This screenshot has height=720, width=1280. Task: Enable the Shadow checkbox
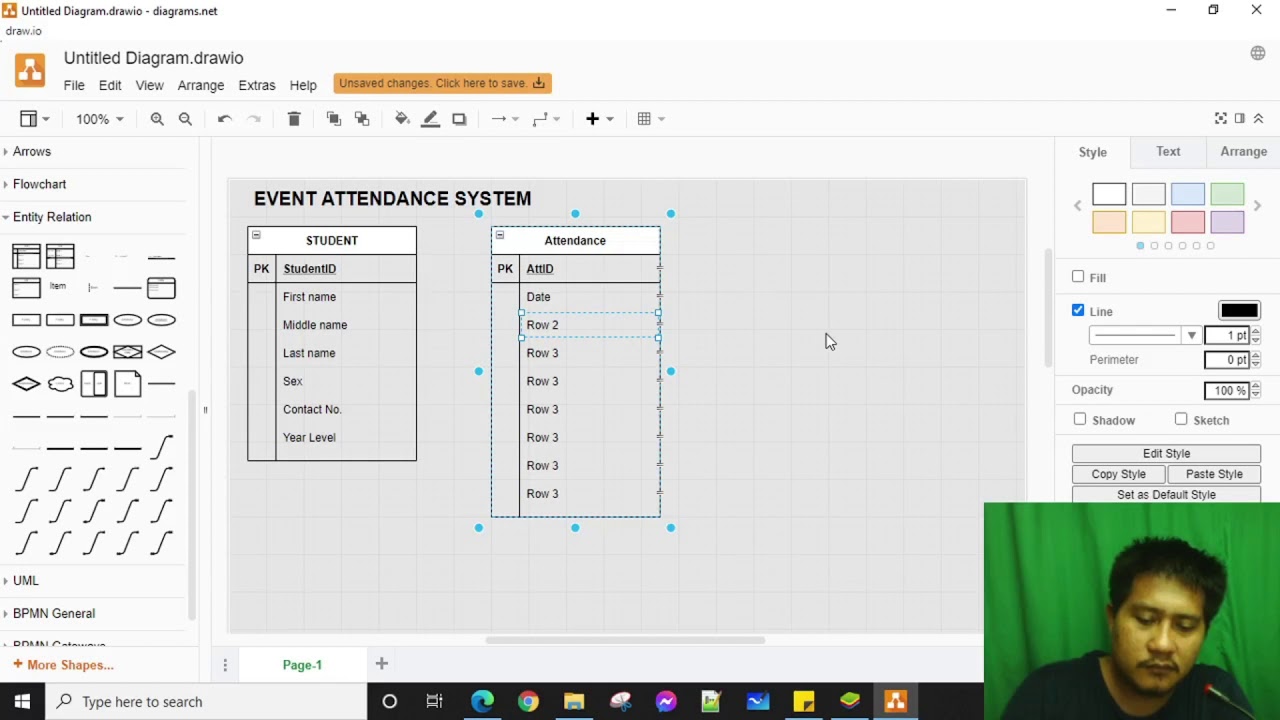(x=1080, y=419)
